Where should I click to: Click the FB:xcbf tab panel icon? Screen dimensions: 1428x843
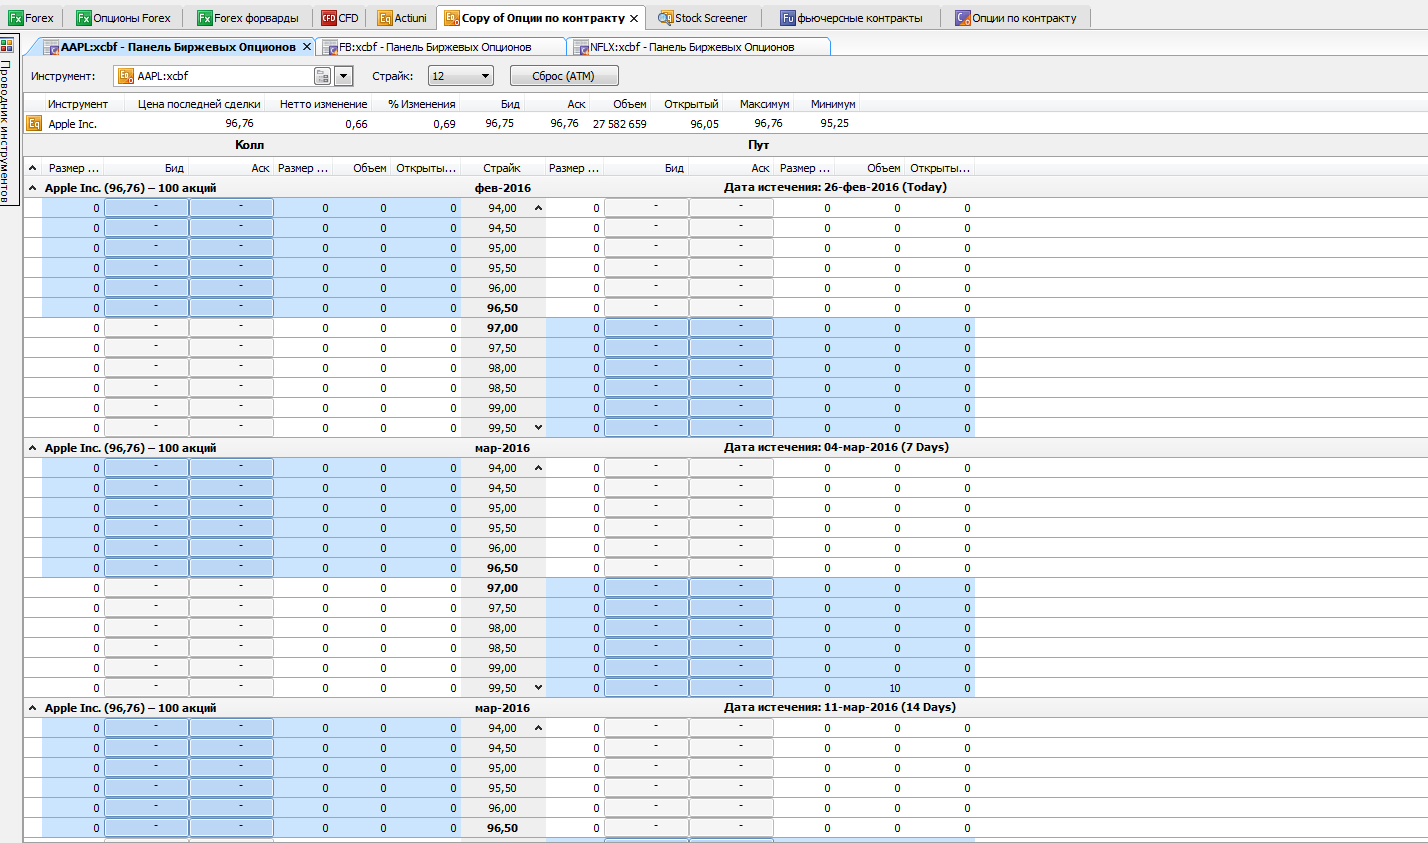tap(330, 47)
